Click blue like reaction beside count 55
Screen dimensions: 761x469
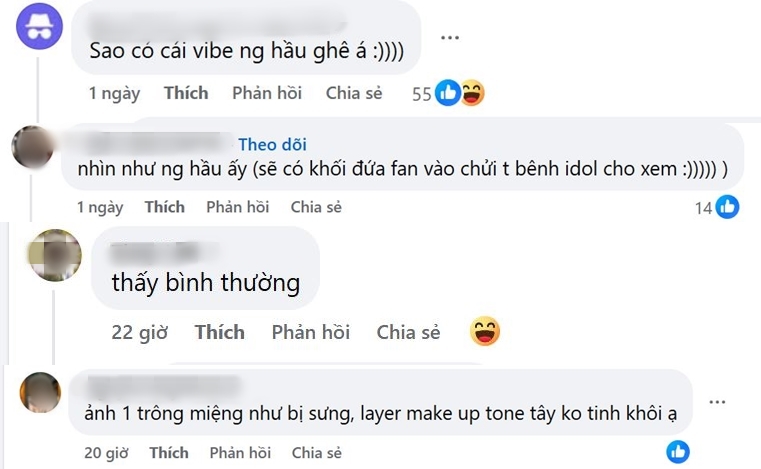(x=447, y=92)
